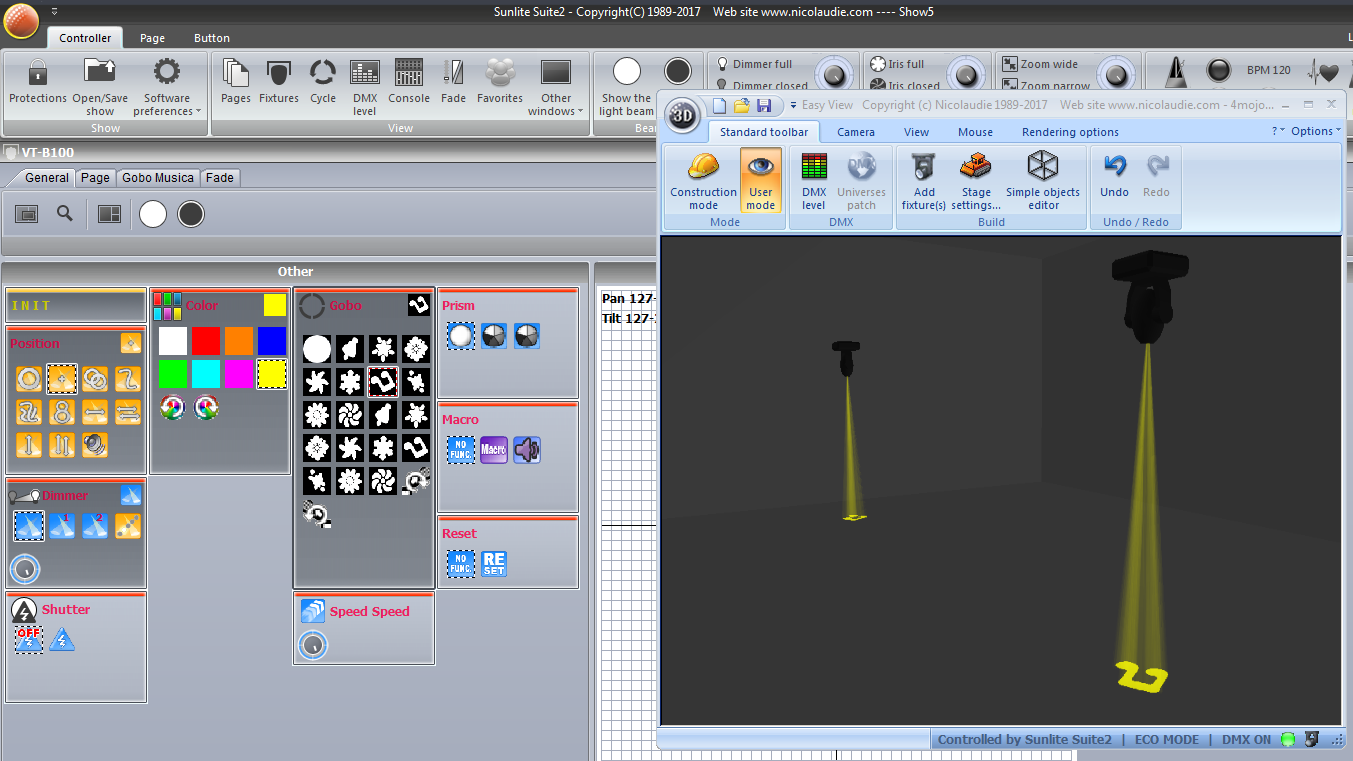
Task: Select the figure-8 movement in Position panel
Action: [62, 411]
